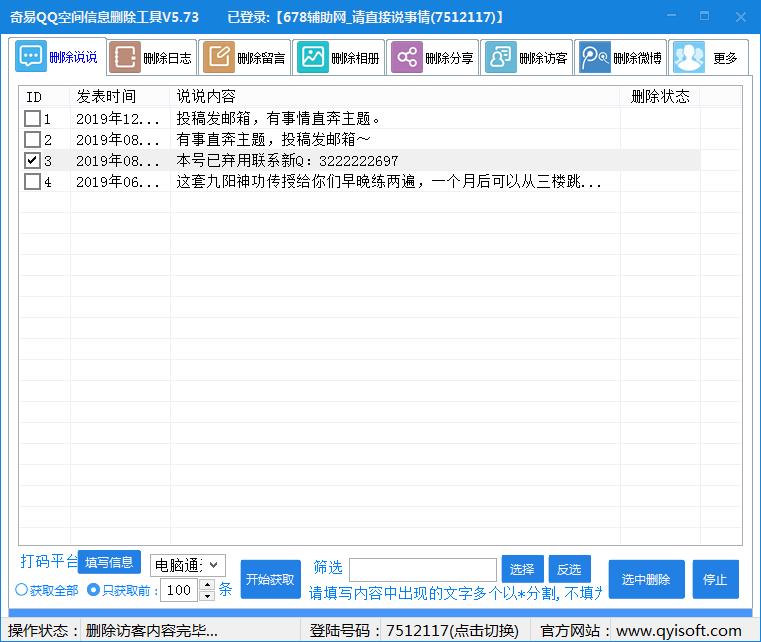
Task: Click the 删除相册 picture icon
Action: click(x=313, y=57)
